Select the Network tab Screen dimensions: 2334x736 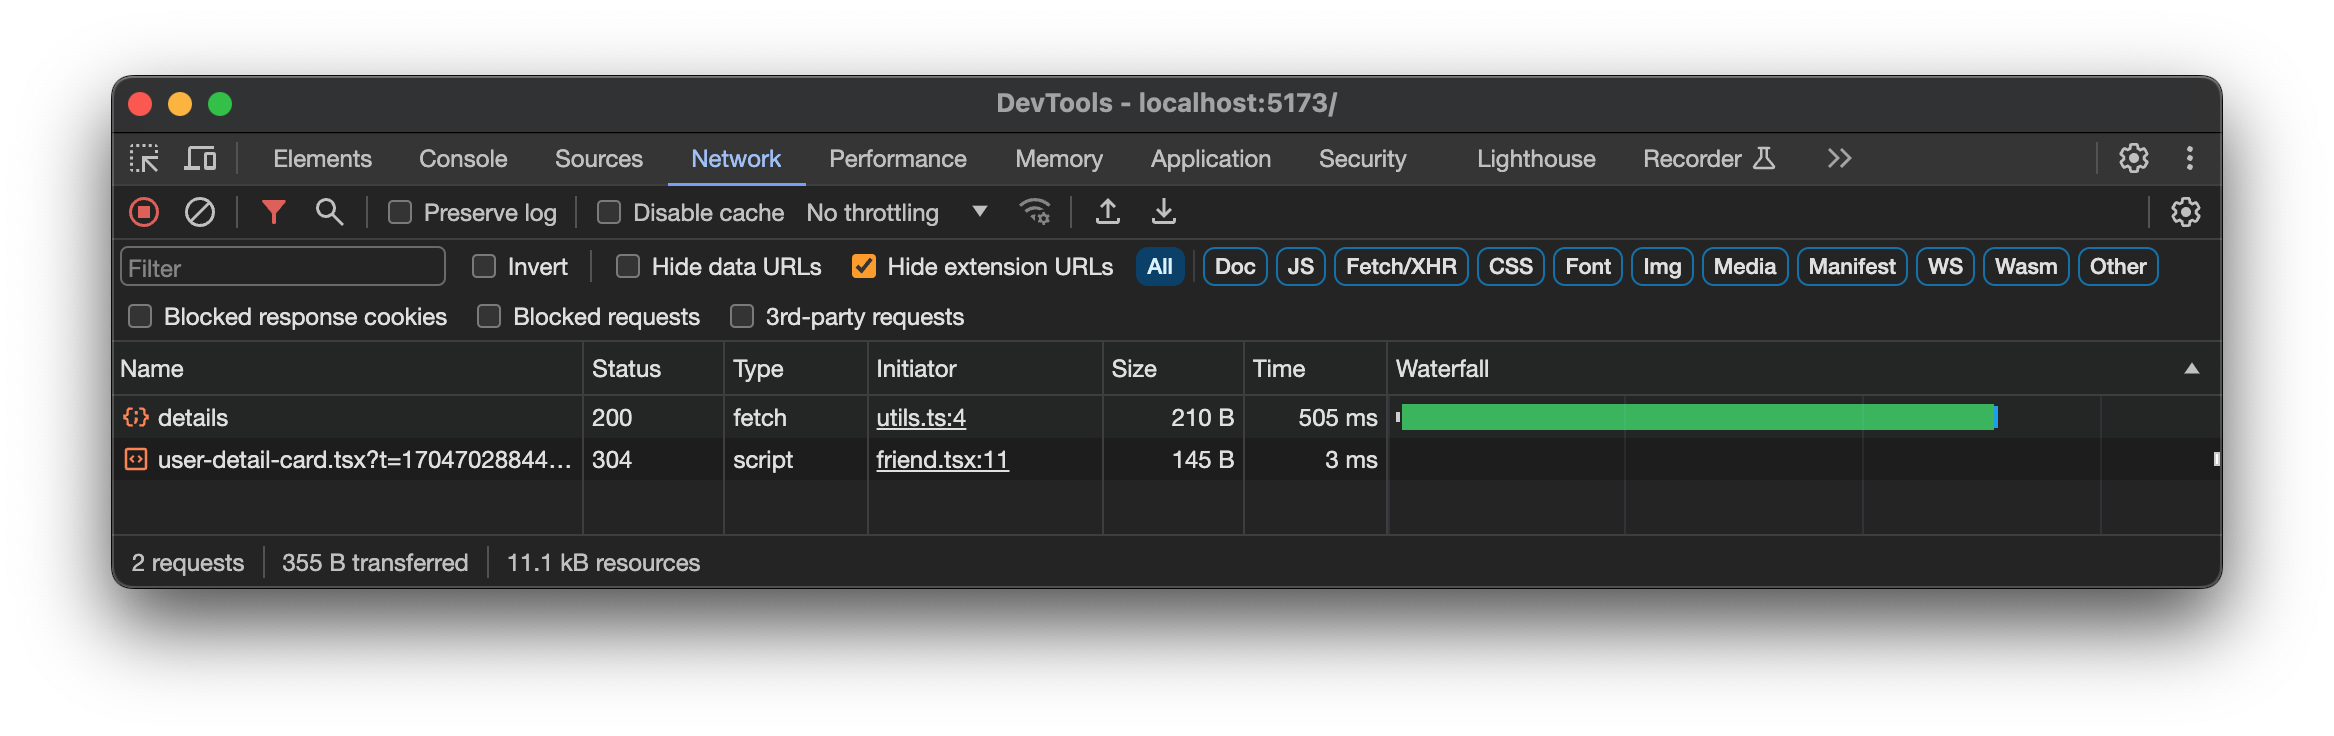(x=736, y=158)
